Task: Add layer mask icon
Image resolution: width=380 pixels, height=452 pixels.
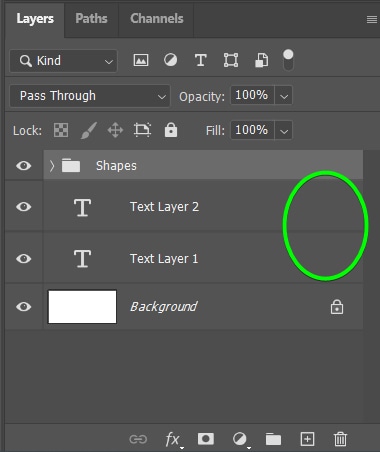Action: [x=206, y=439]
